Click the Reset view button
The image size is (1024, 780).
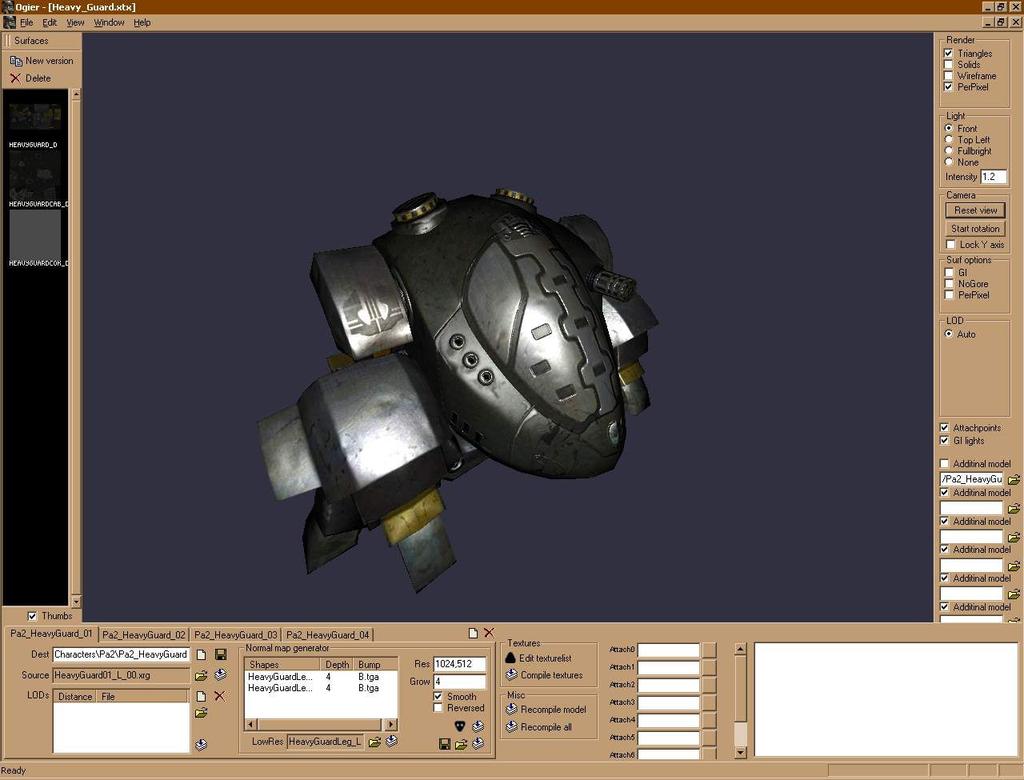coord(975,210)
